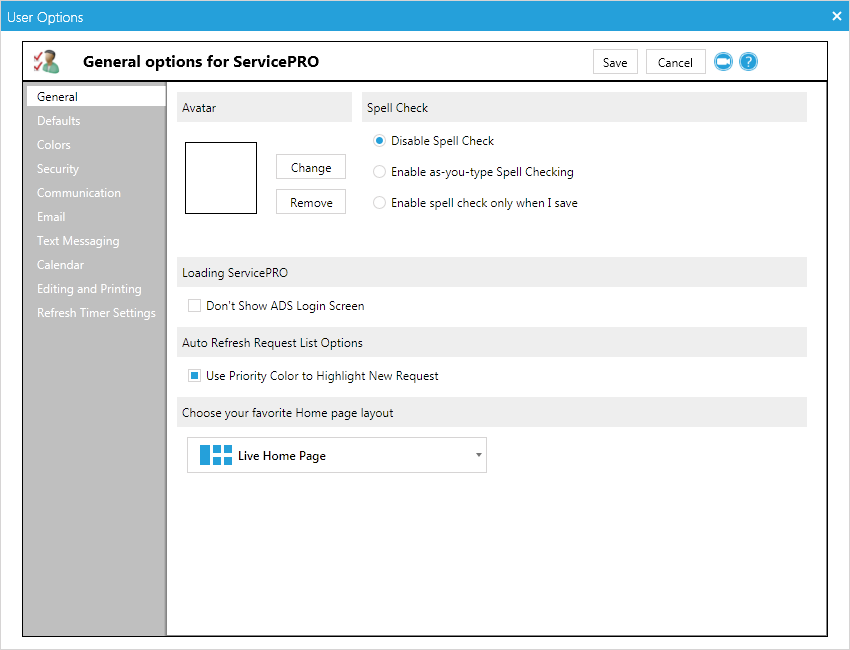
Task: Open the blue help question mark icon
Action: tap(748, 62)
